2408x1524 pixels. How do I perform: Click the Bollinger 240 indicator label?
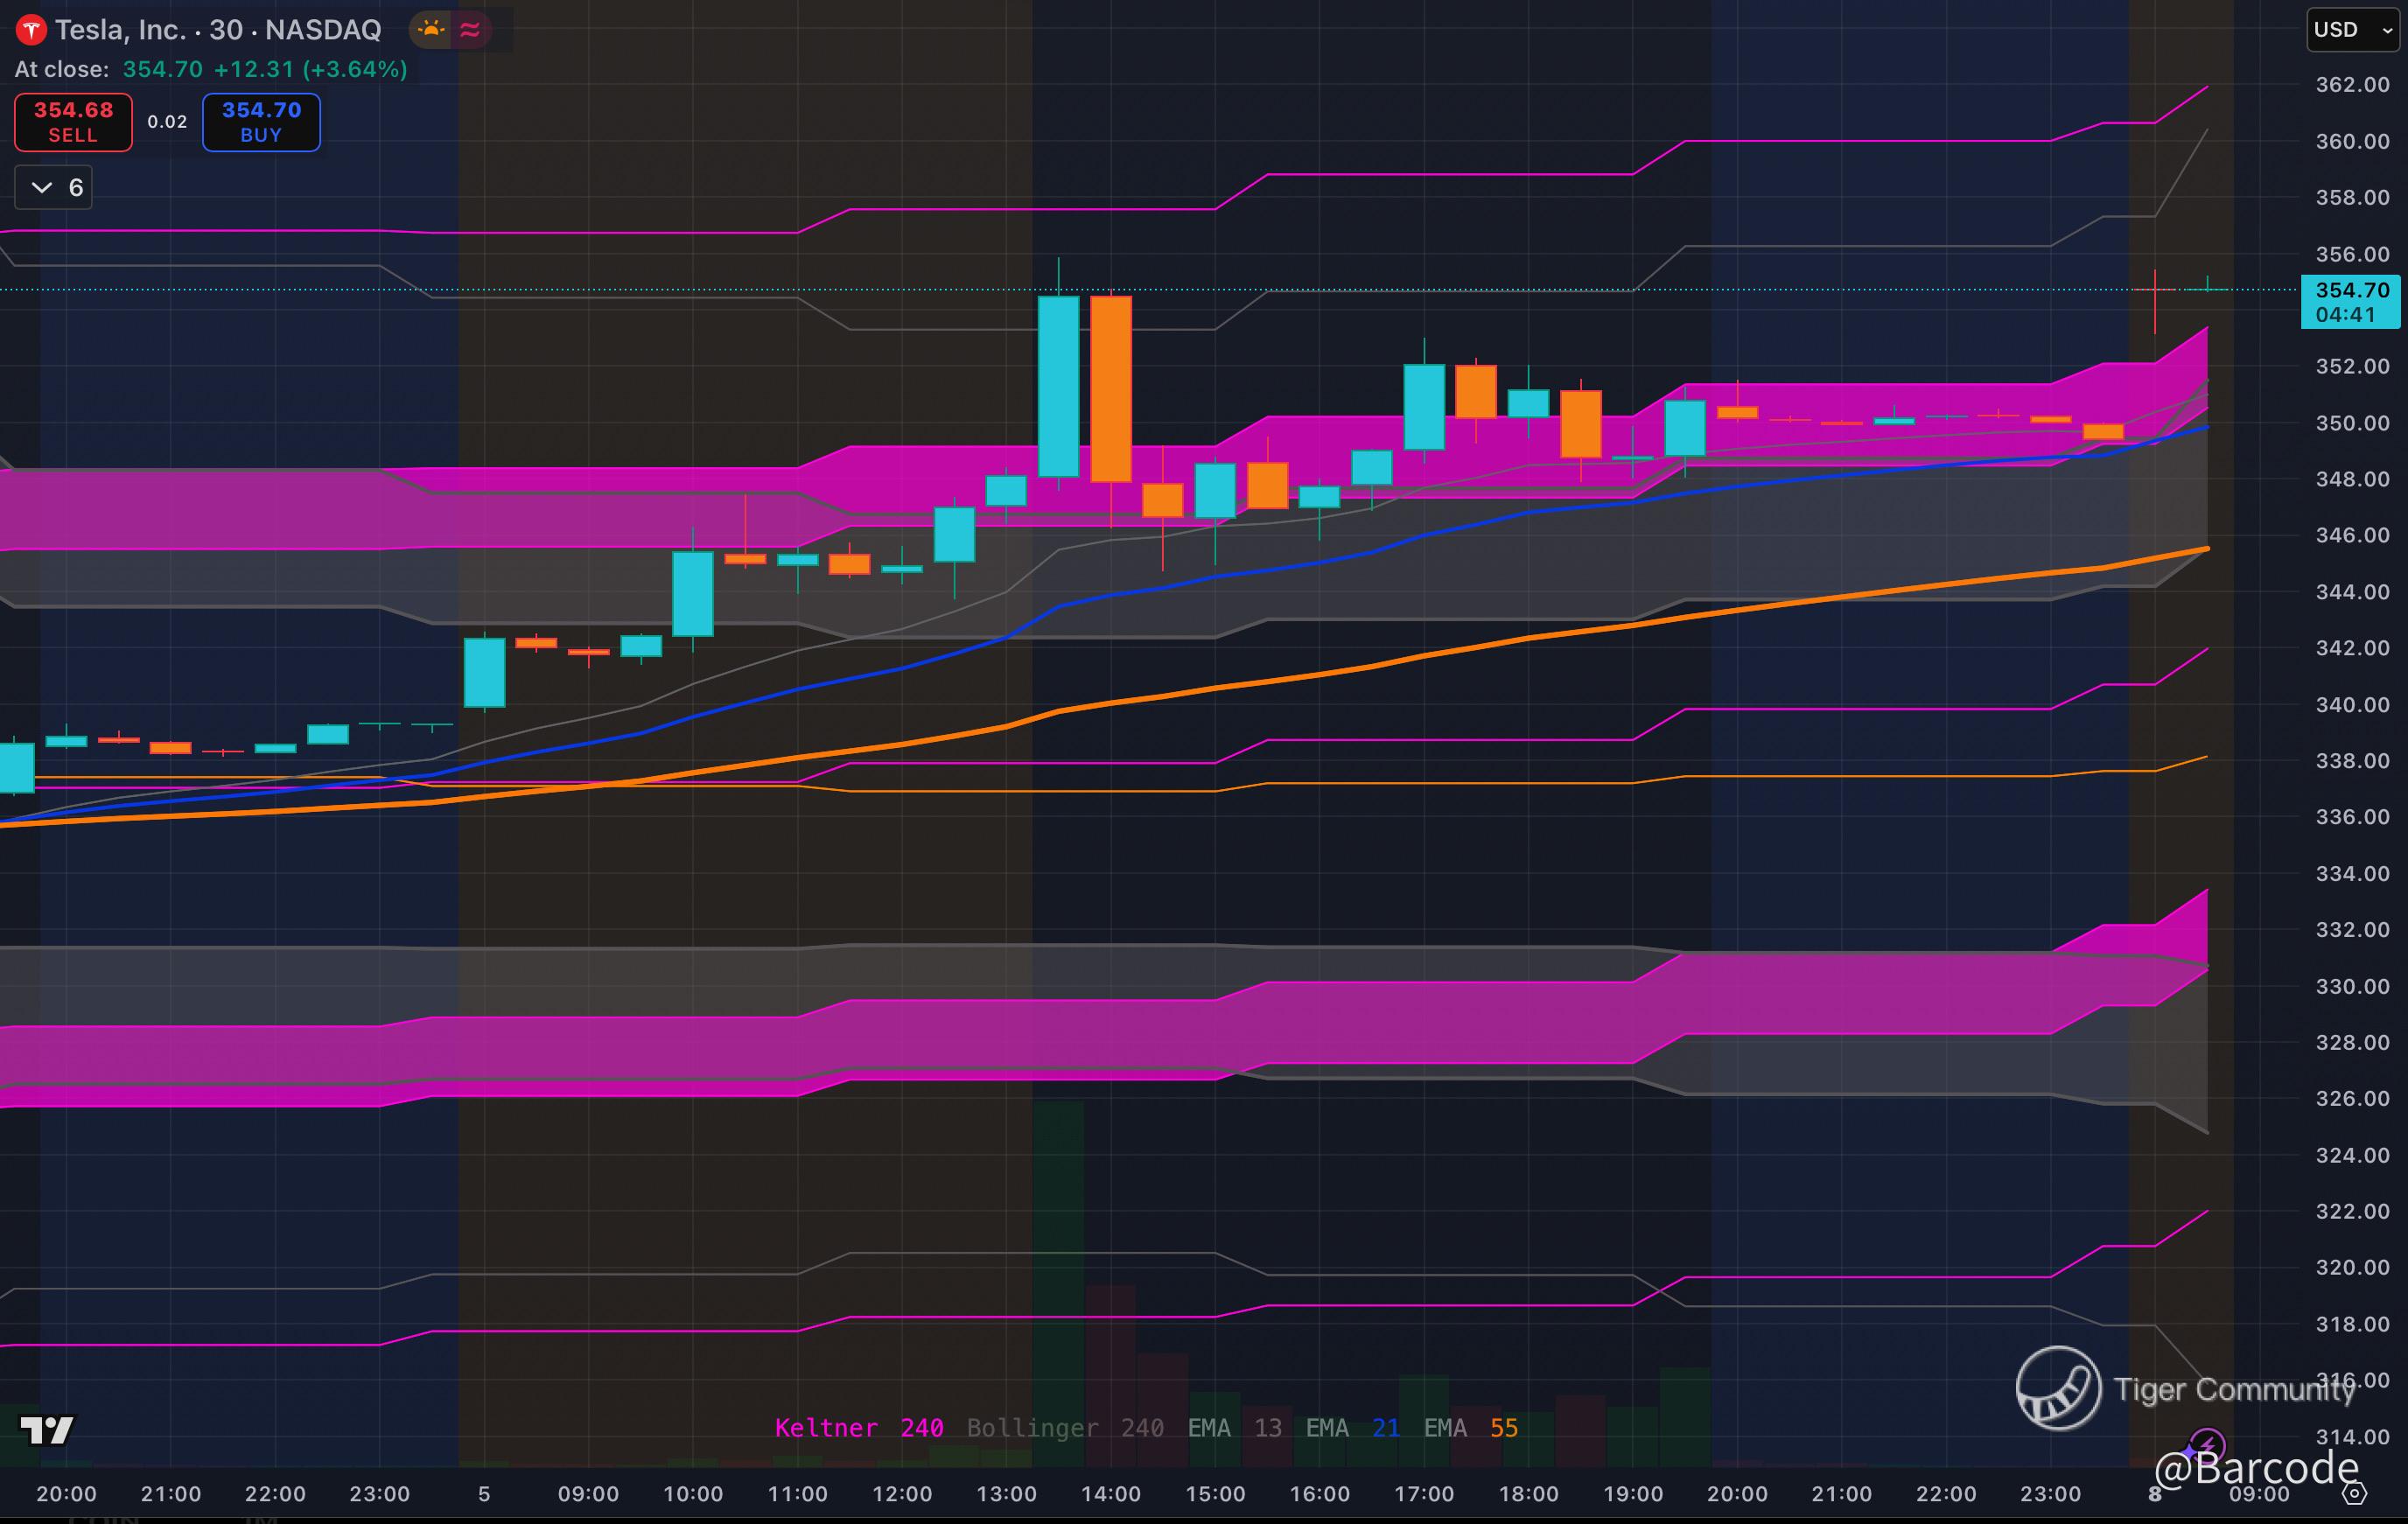[1064, 1428]
